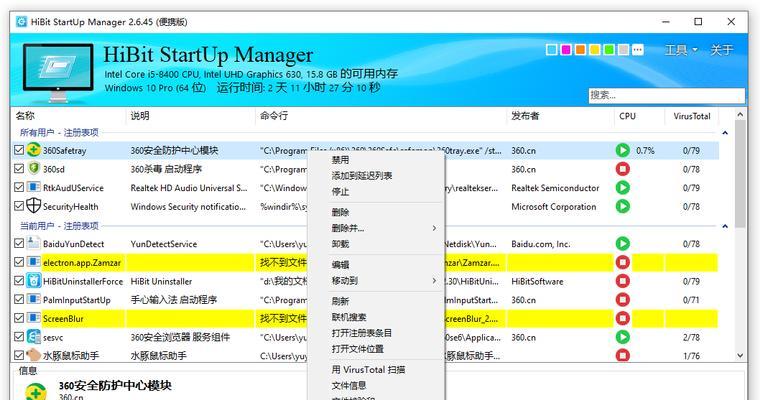Click the PalmInputStartUp row icon

[x=33, y=299]
